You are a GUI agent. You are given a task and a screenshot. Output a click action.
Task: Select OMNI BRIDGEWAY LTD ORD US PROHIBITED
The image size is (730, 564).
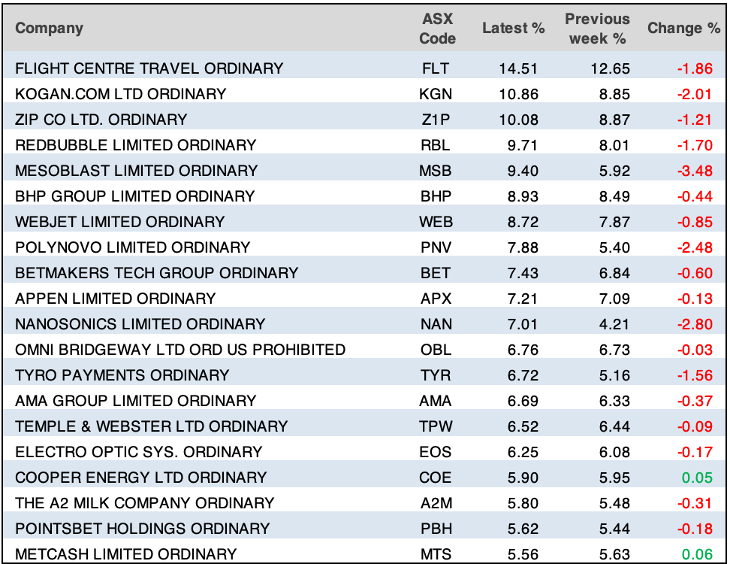[x=180, y=349]
